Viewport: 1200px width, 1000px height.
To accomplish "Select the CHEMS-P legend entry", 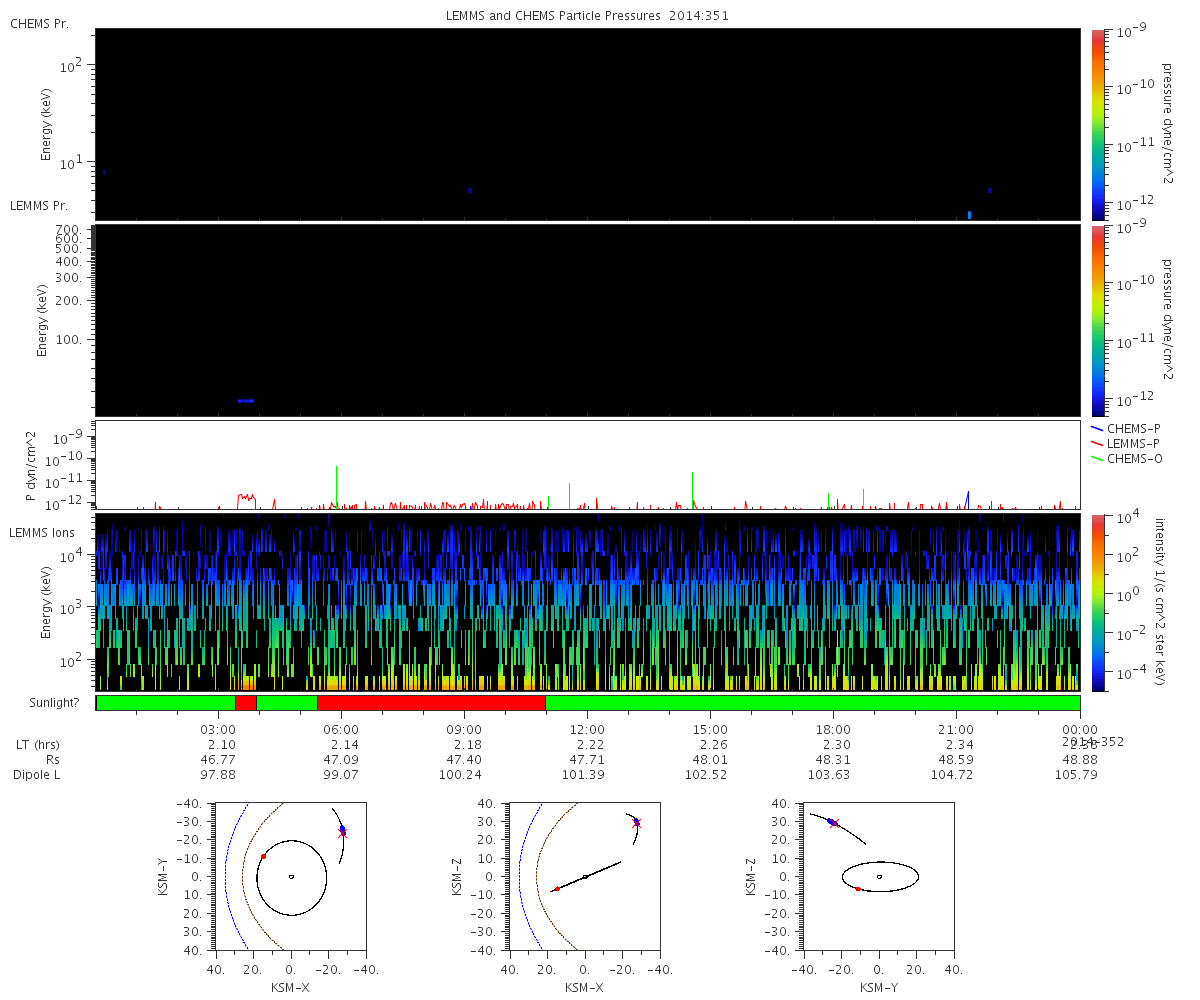I will point(1125,428).
